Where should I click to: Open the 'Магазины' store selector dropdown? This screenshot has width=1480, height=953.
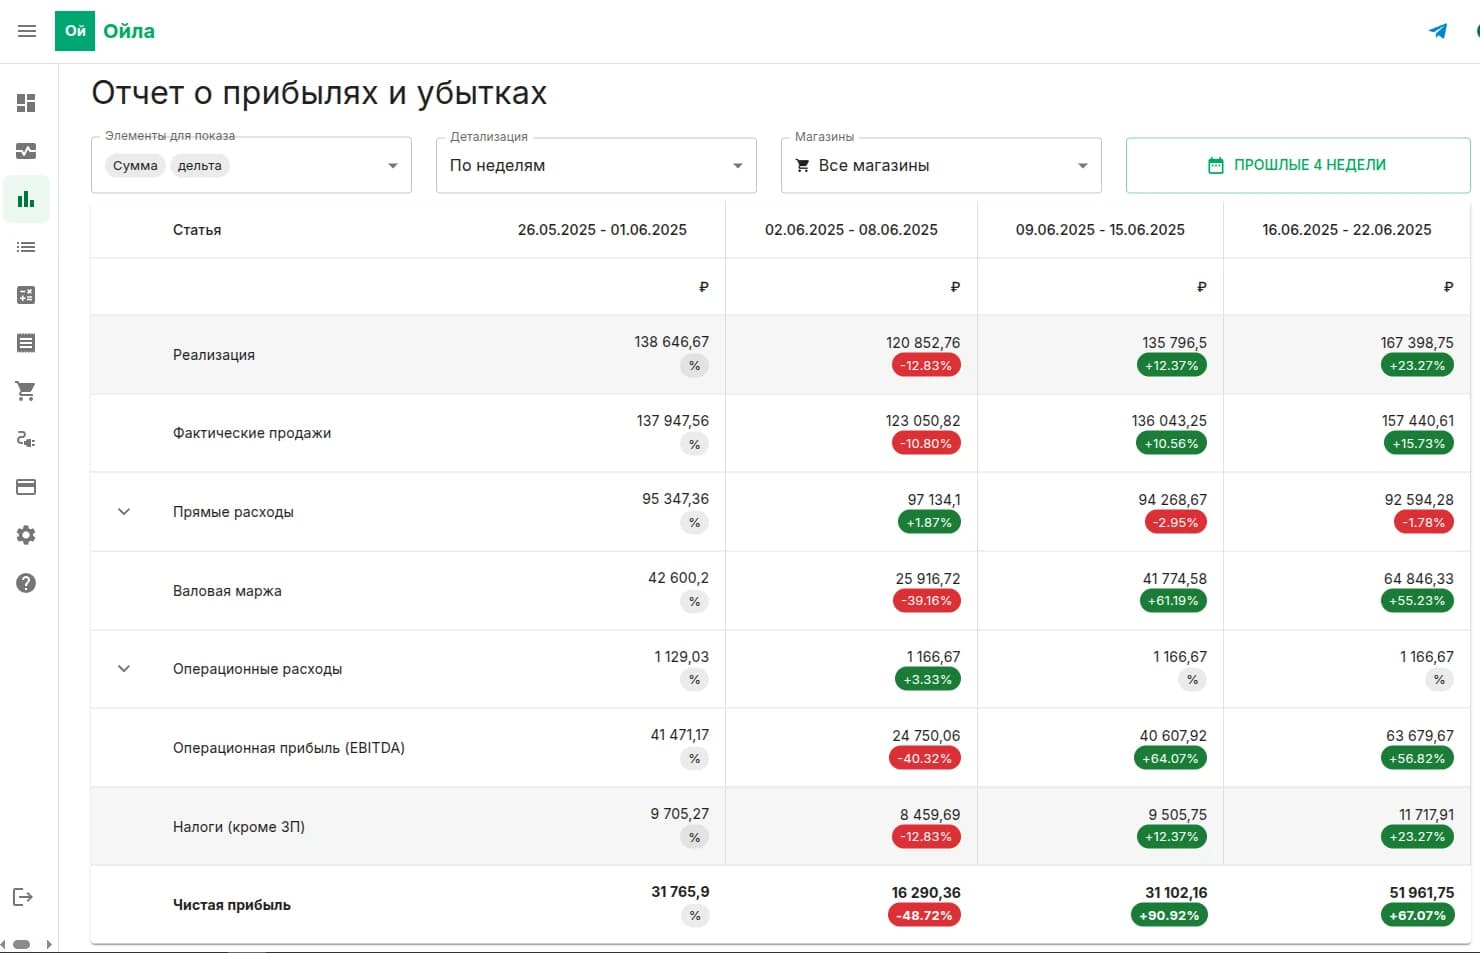[x=940, y=166]
